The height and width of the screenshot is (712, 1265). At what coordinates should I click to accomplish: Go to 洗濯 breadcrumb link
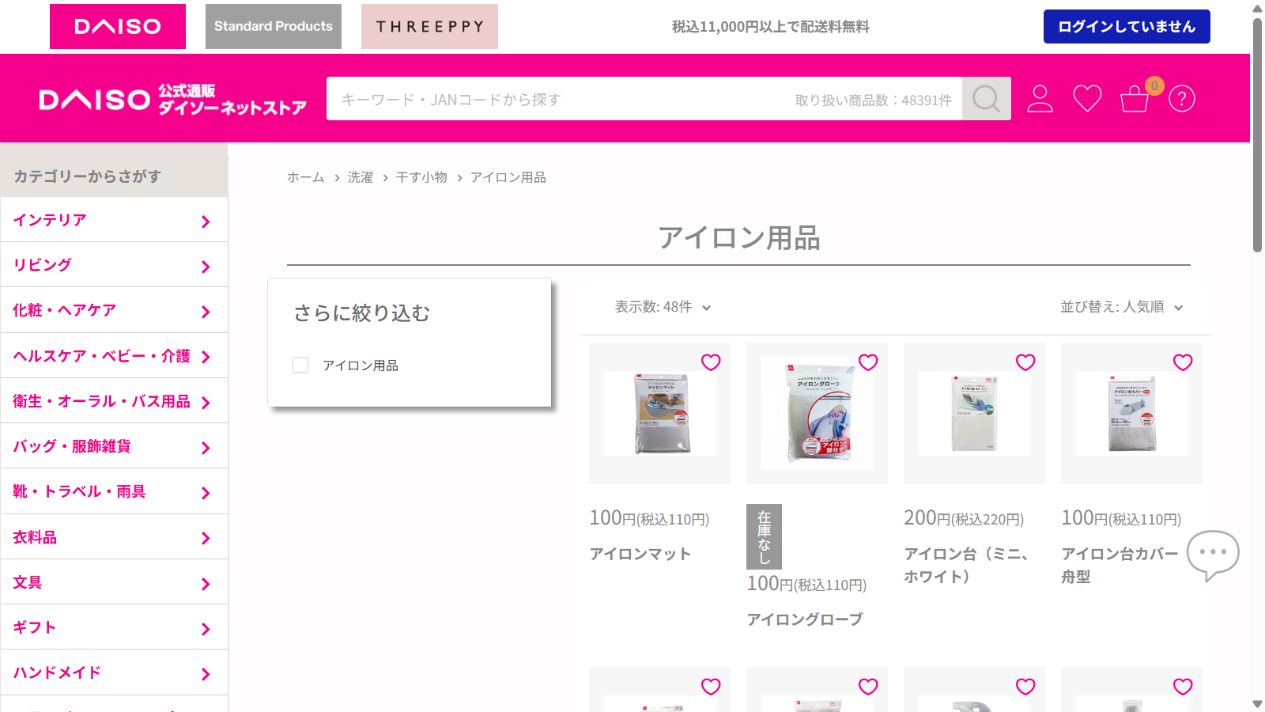point(361,177)
